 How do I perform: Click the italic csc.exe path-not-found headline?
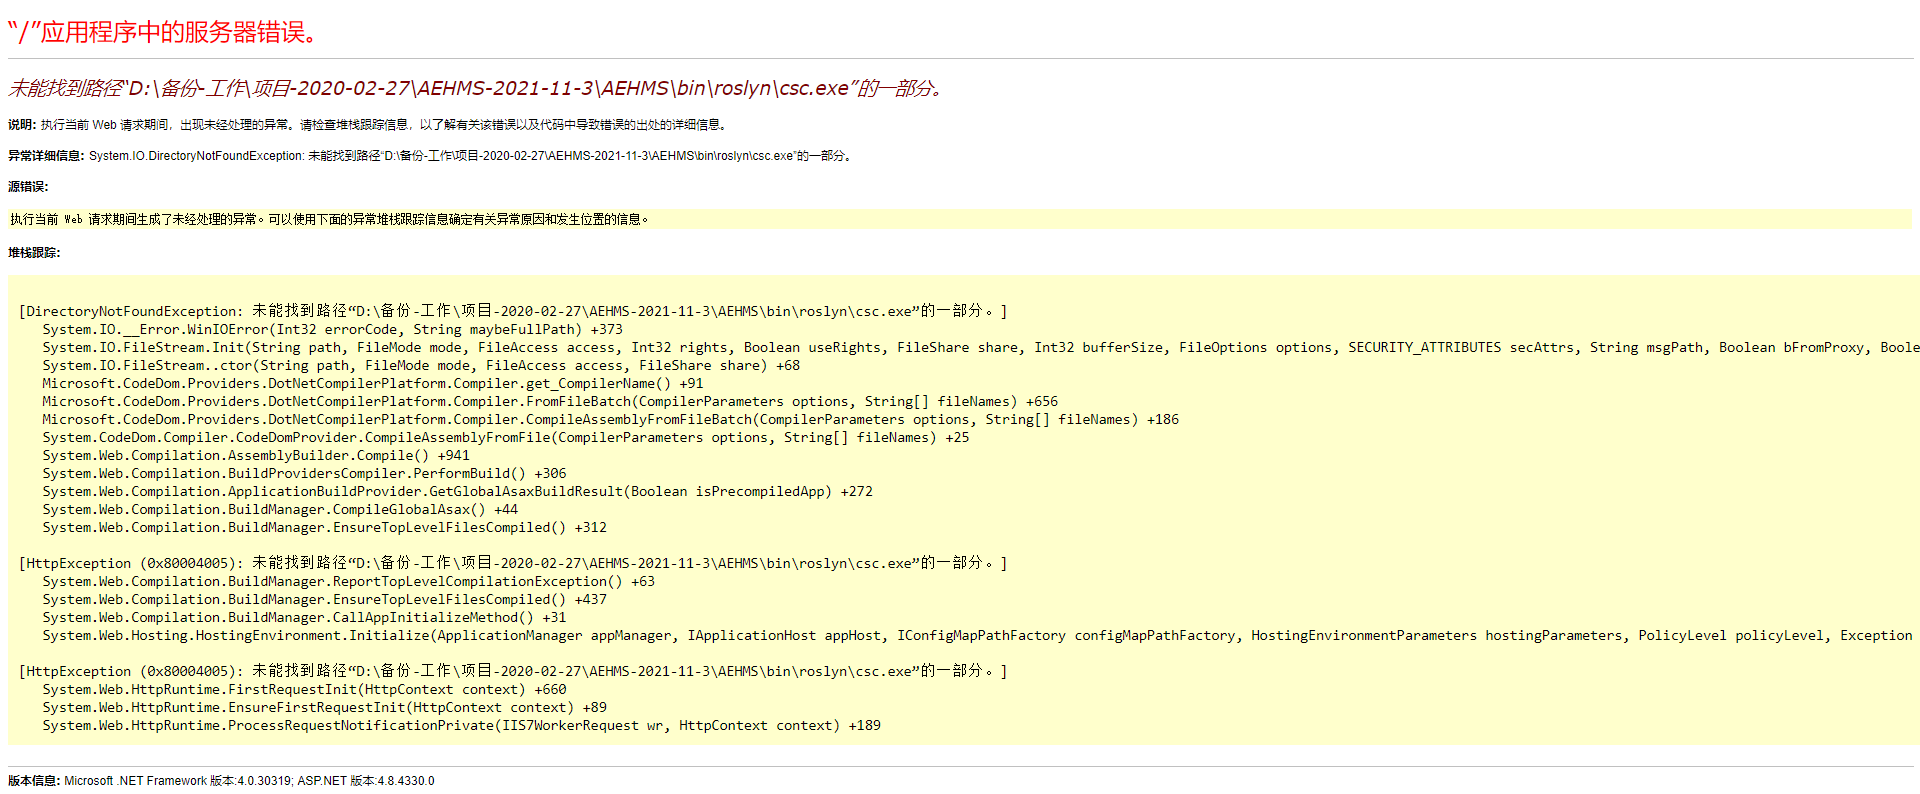(x=476, y=88)
